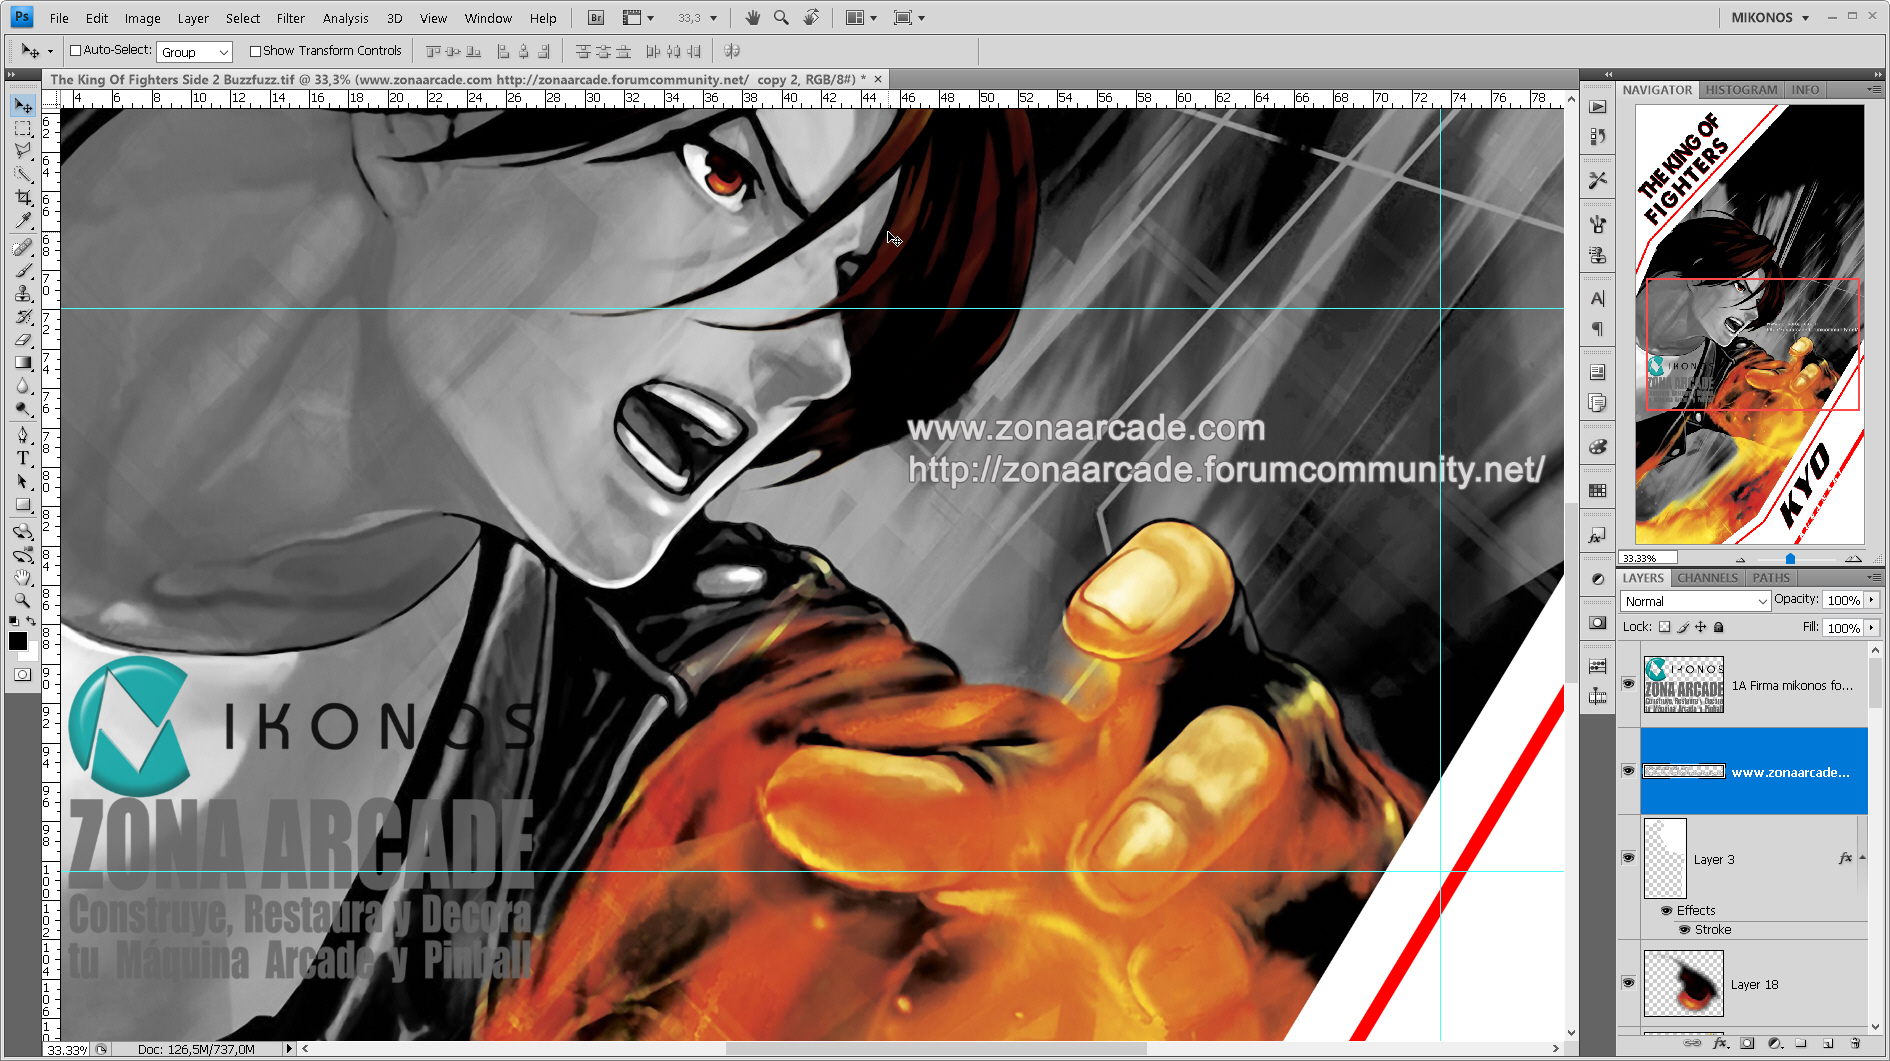
Task: Add a layer mask
Action: [1747, 1043]
